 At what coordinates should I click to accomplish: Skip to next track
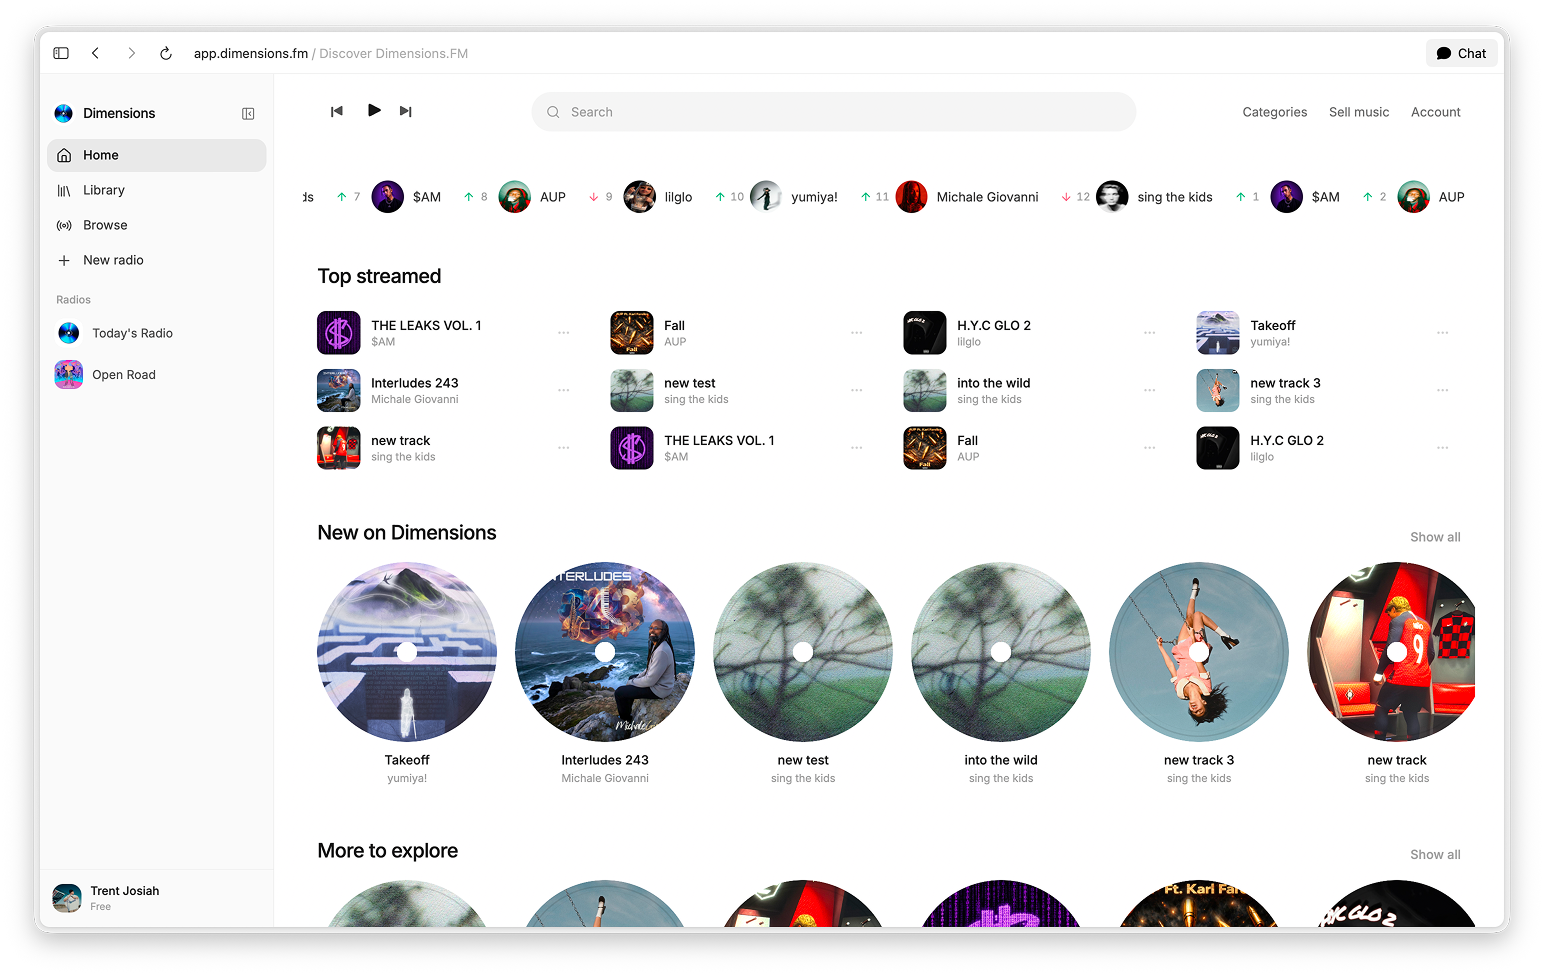[405, 111]
